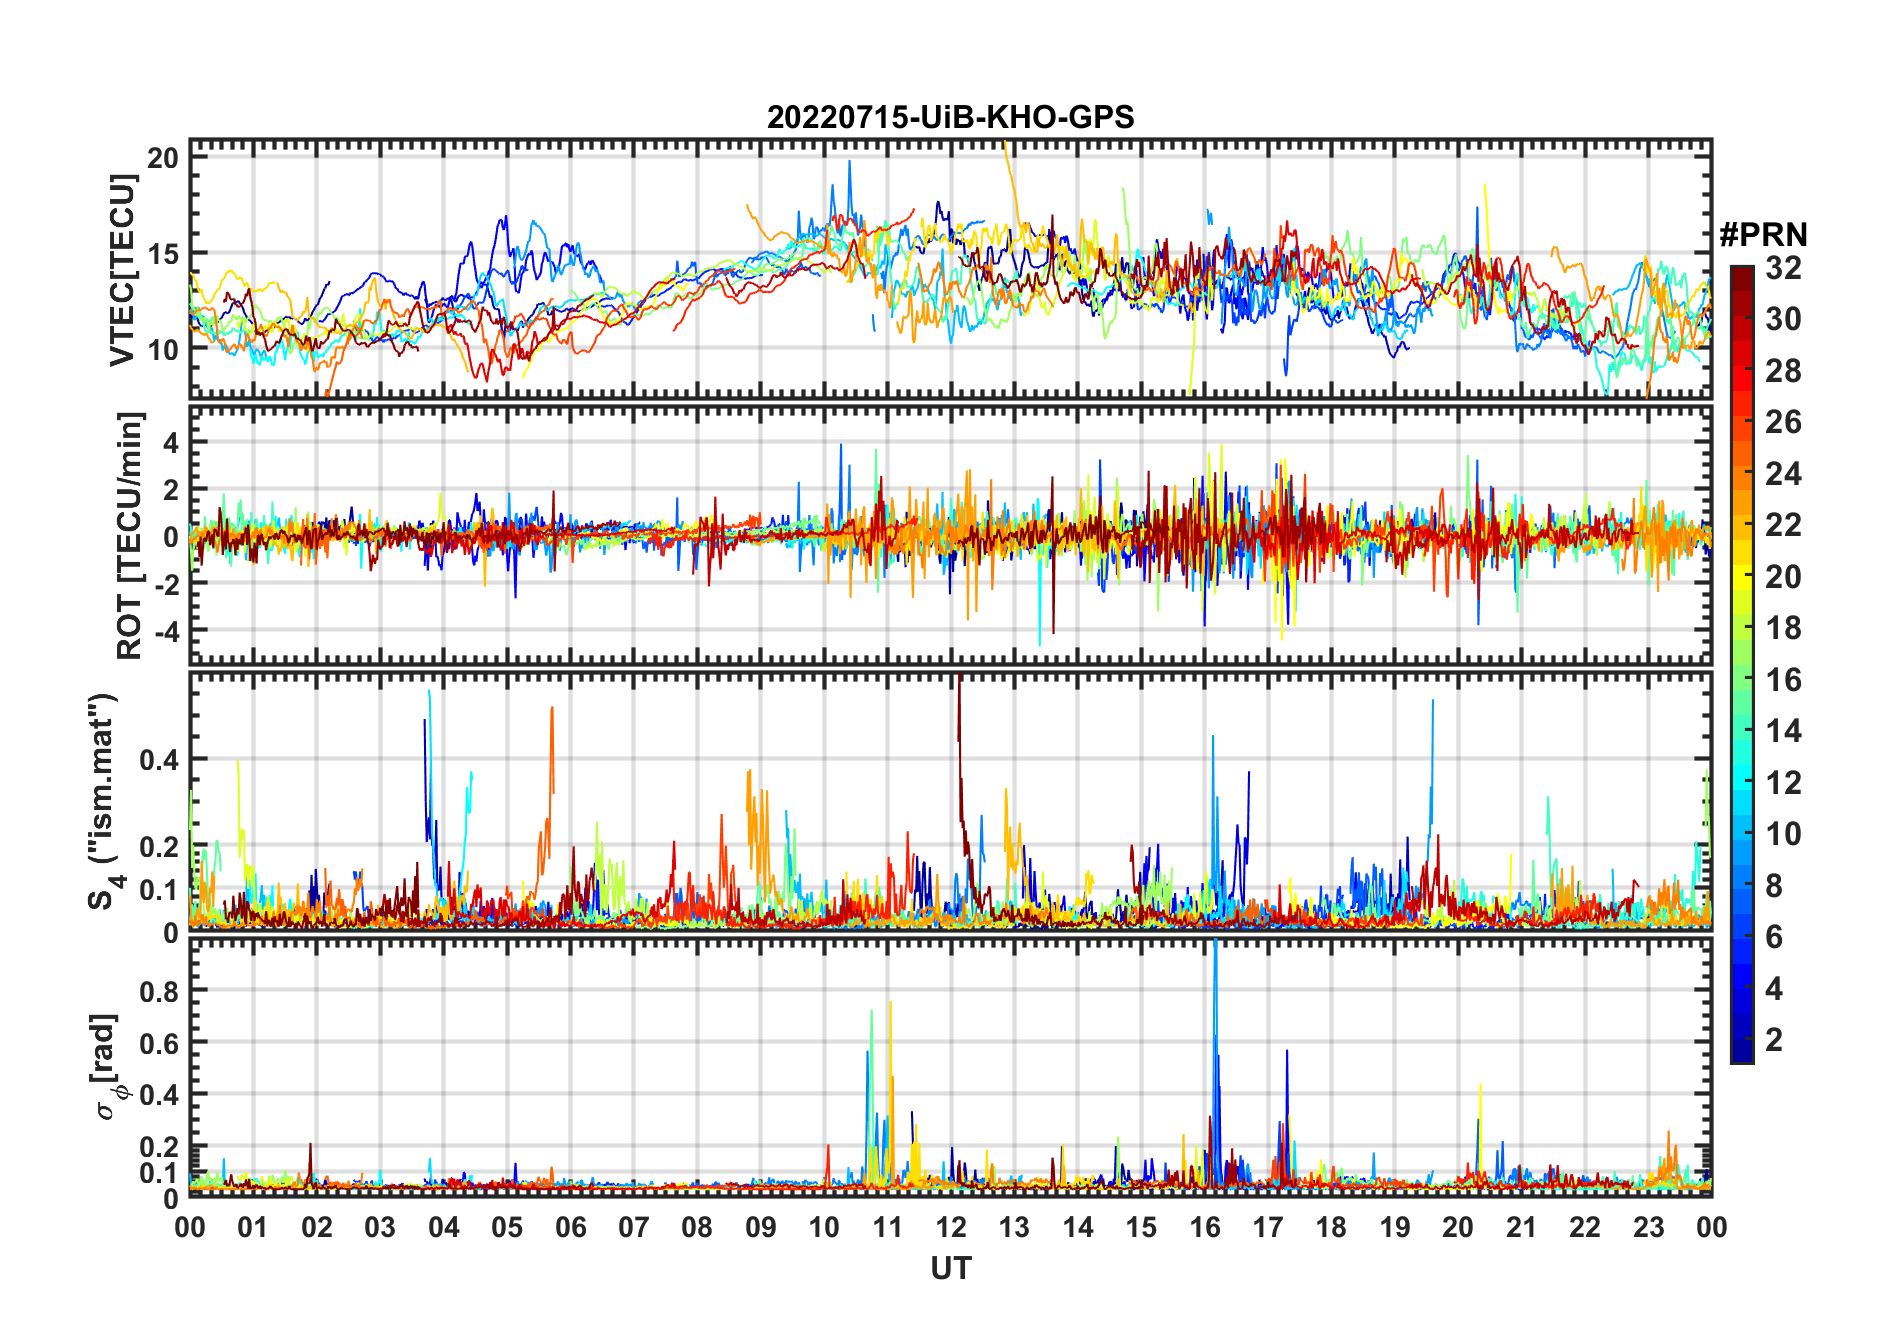Click the S4 ("ism.mat") axis label
Viewport: 1902px width, 1330px height.
[105, 801]
